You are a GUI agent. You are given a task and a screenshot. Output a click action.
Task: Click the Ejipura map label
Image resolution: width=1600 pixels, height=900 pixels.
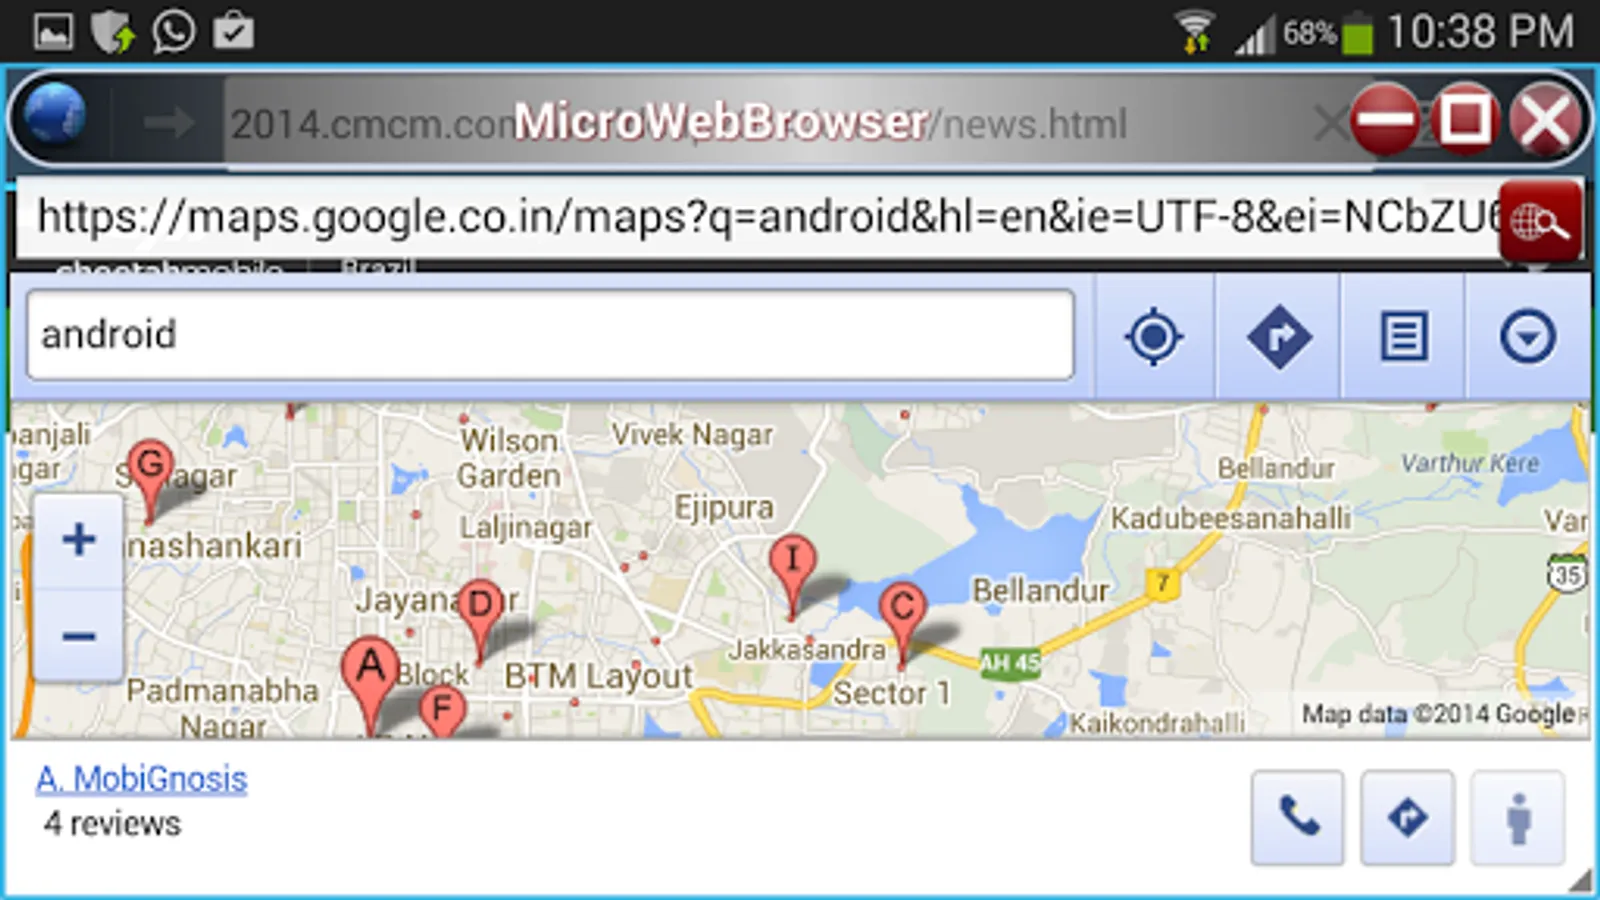pyautogui.click(x=724, y=509)
